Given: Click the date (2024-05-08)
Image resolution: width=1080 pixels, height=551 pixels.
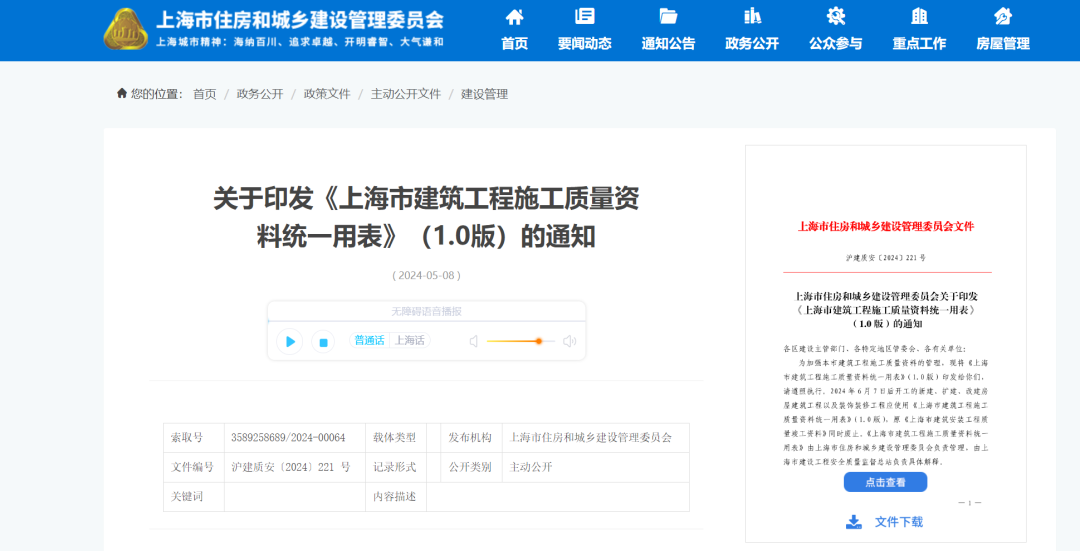Looking at the screenshot, I should click(426, 276).
